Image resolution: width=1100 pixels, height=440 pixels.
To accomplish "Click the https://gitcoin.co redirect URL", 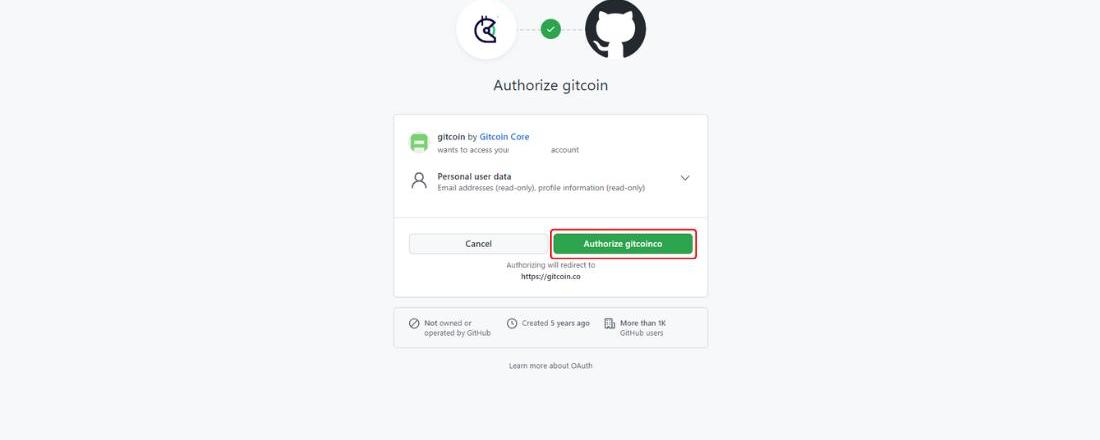I will pyautogui.click(x=551, y=276).
